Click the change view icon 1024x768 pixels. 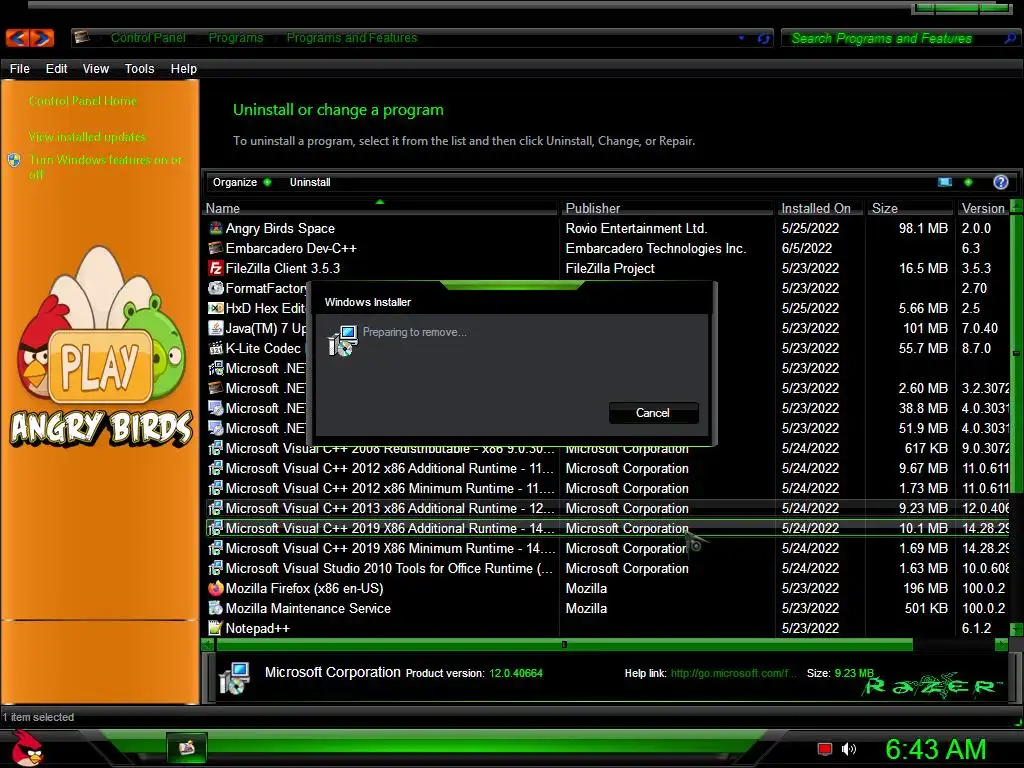click(x=944, y=182)
